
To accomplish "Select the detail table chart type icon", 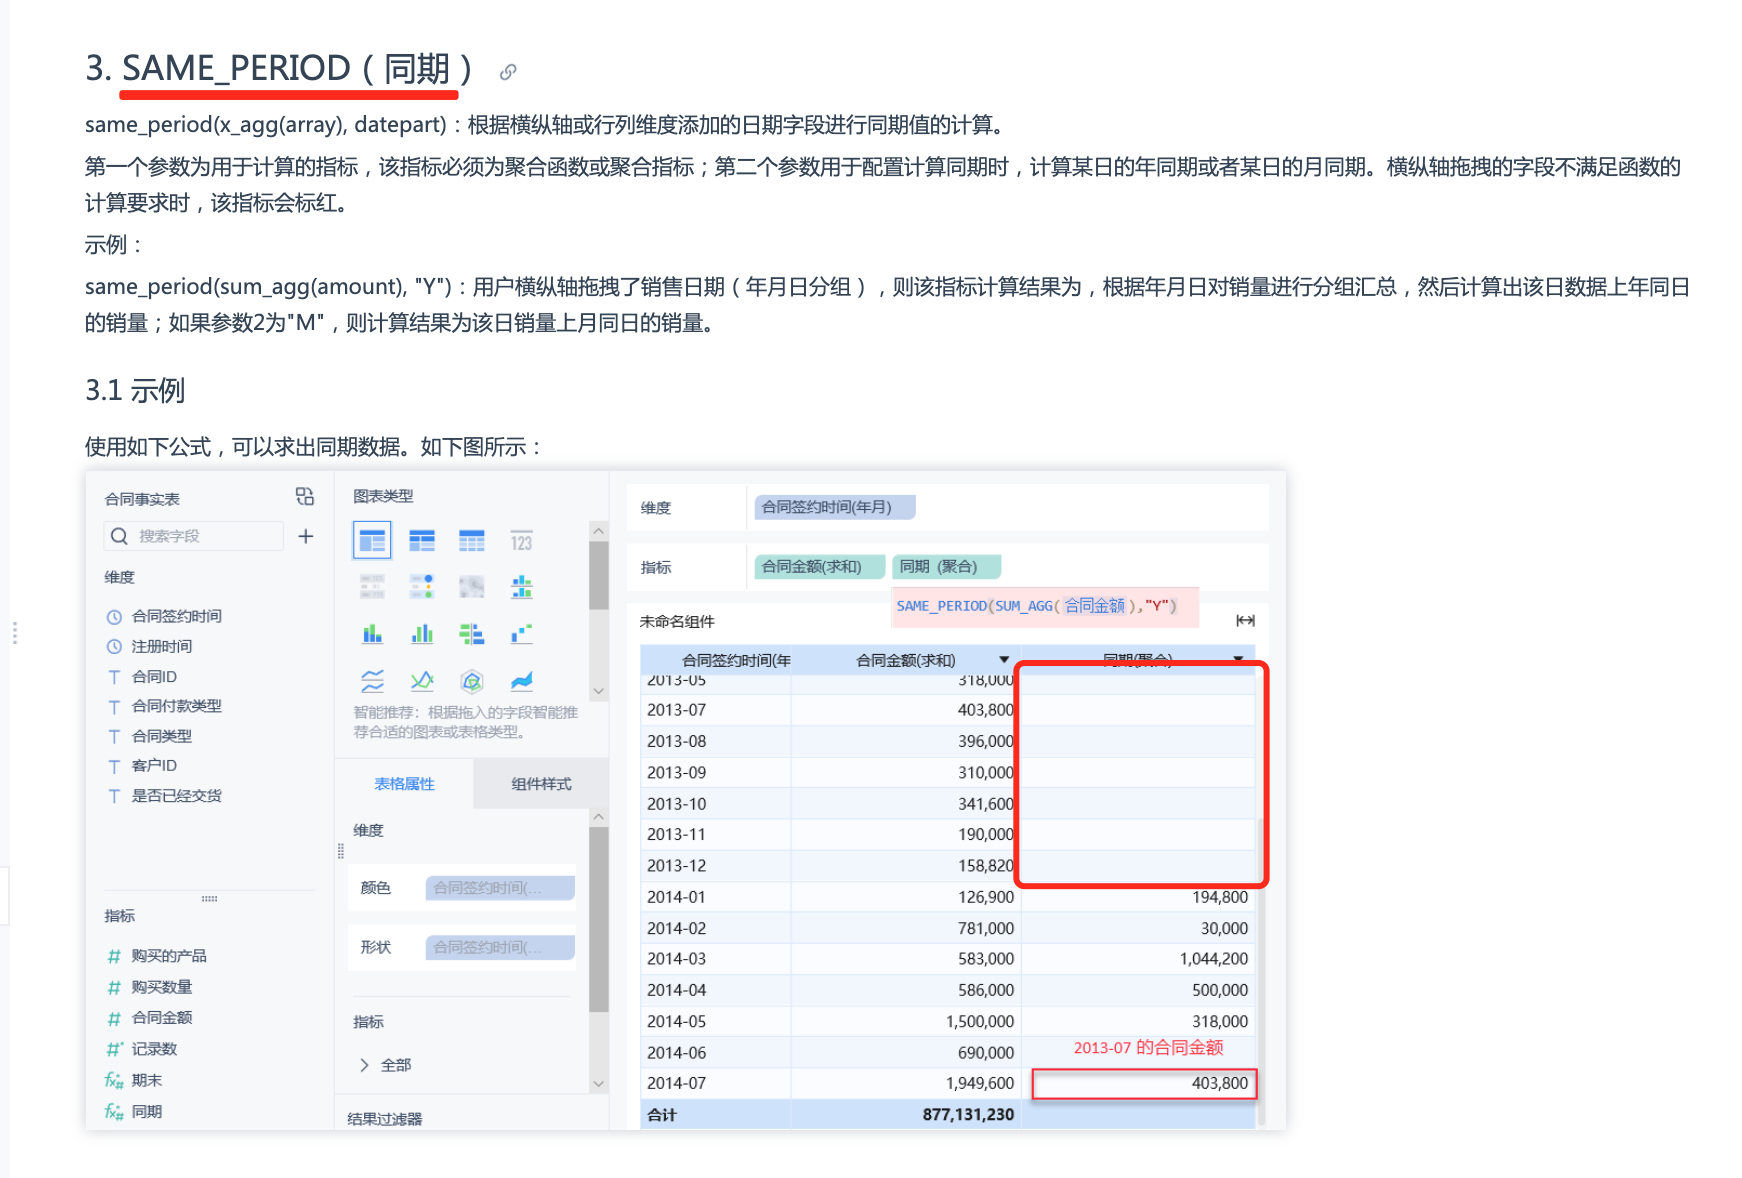I will click(x=472, y=541).
